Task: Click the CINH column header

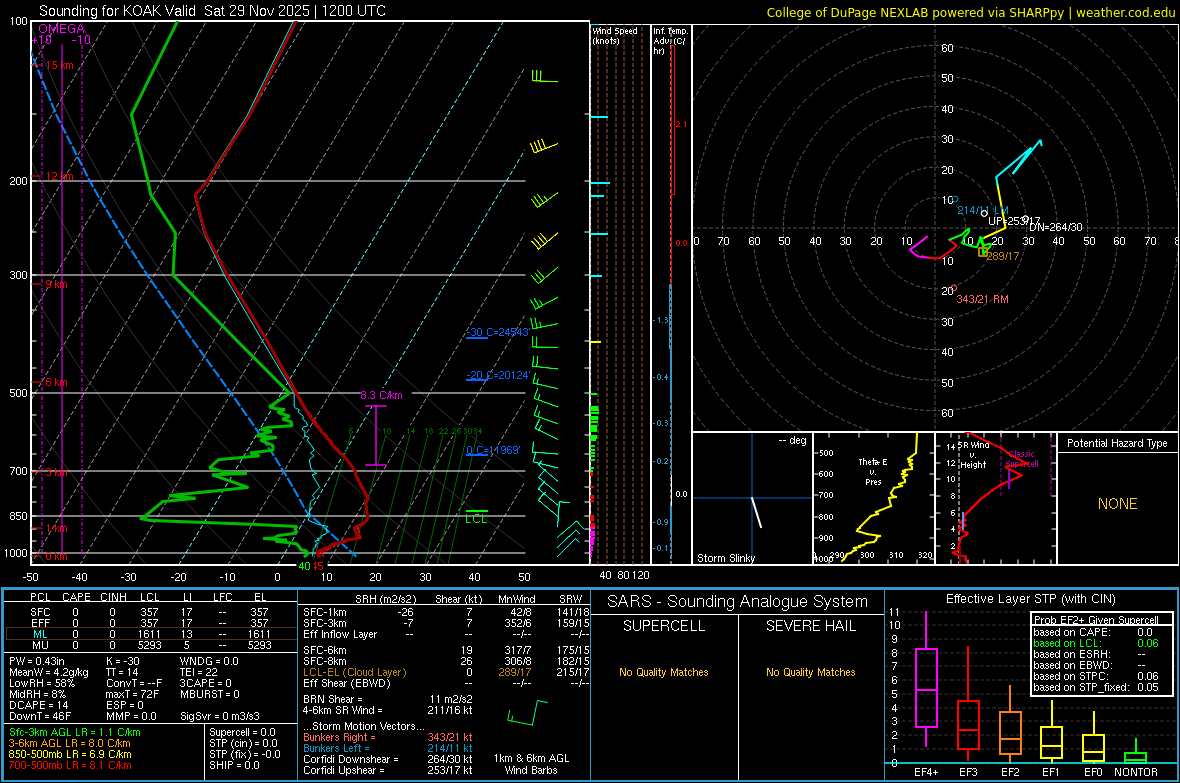Action: (114, 597)
